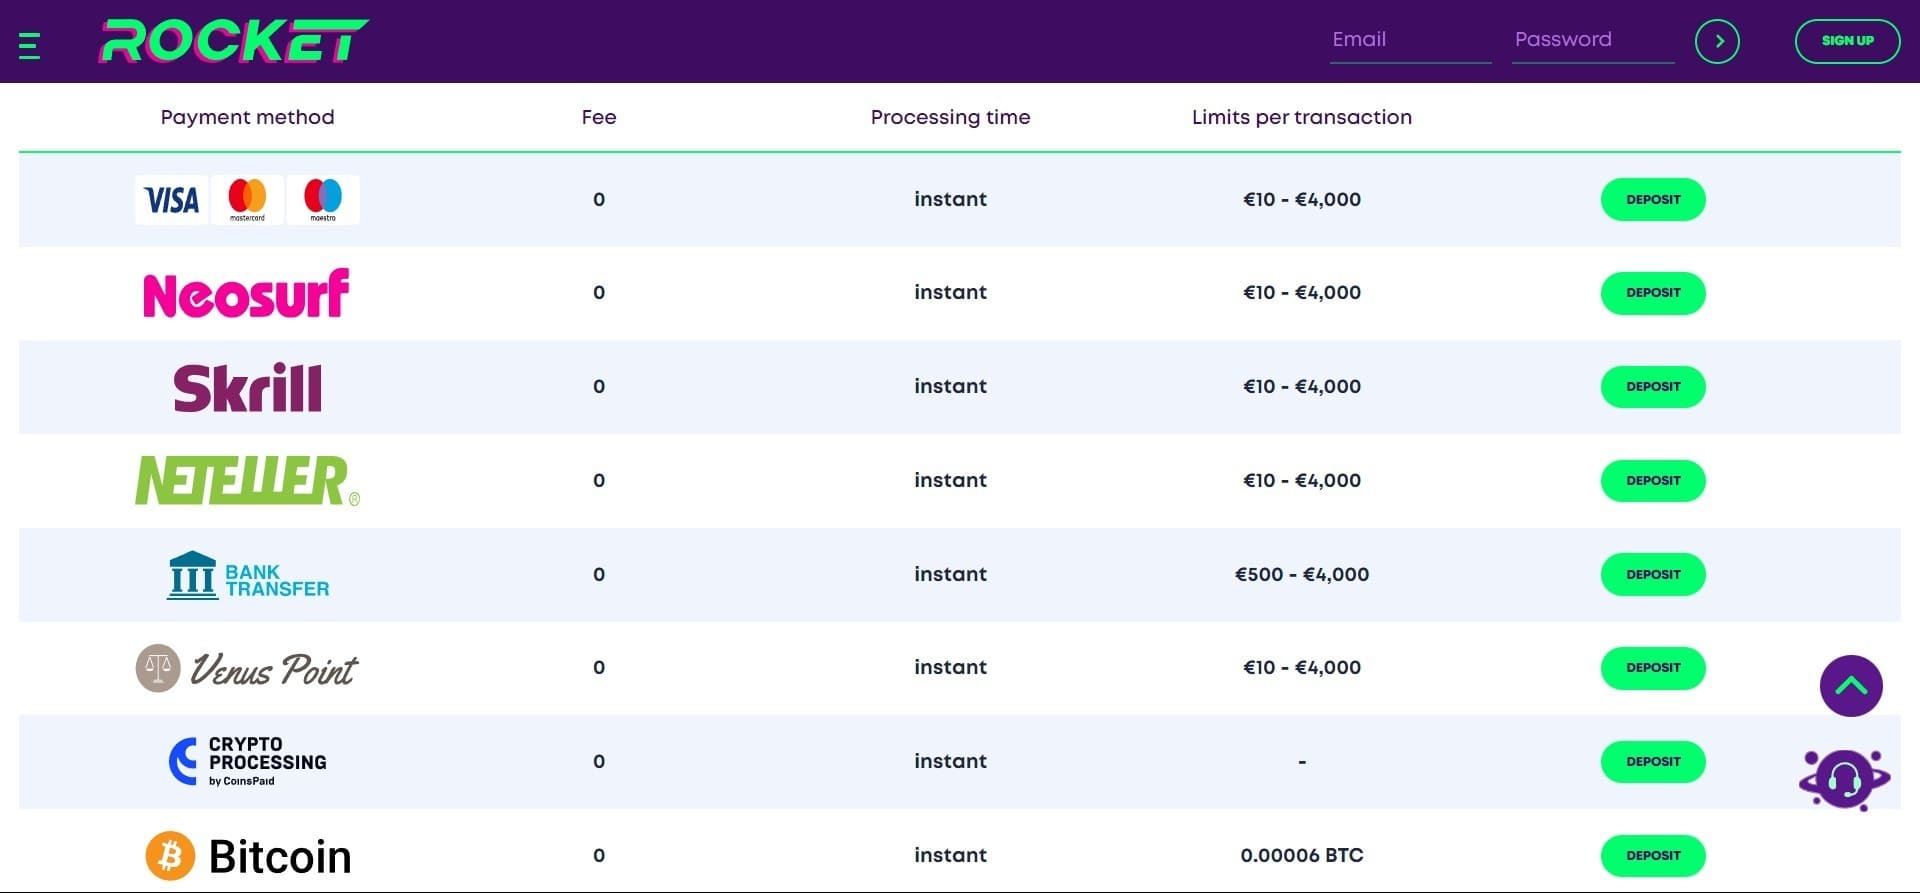Click the Visa card logo
The height and width of the screenshot is (893, 1920).
[172, 200]
